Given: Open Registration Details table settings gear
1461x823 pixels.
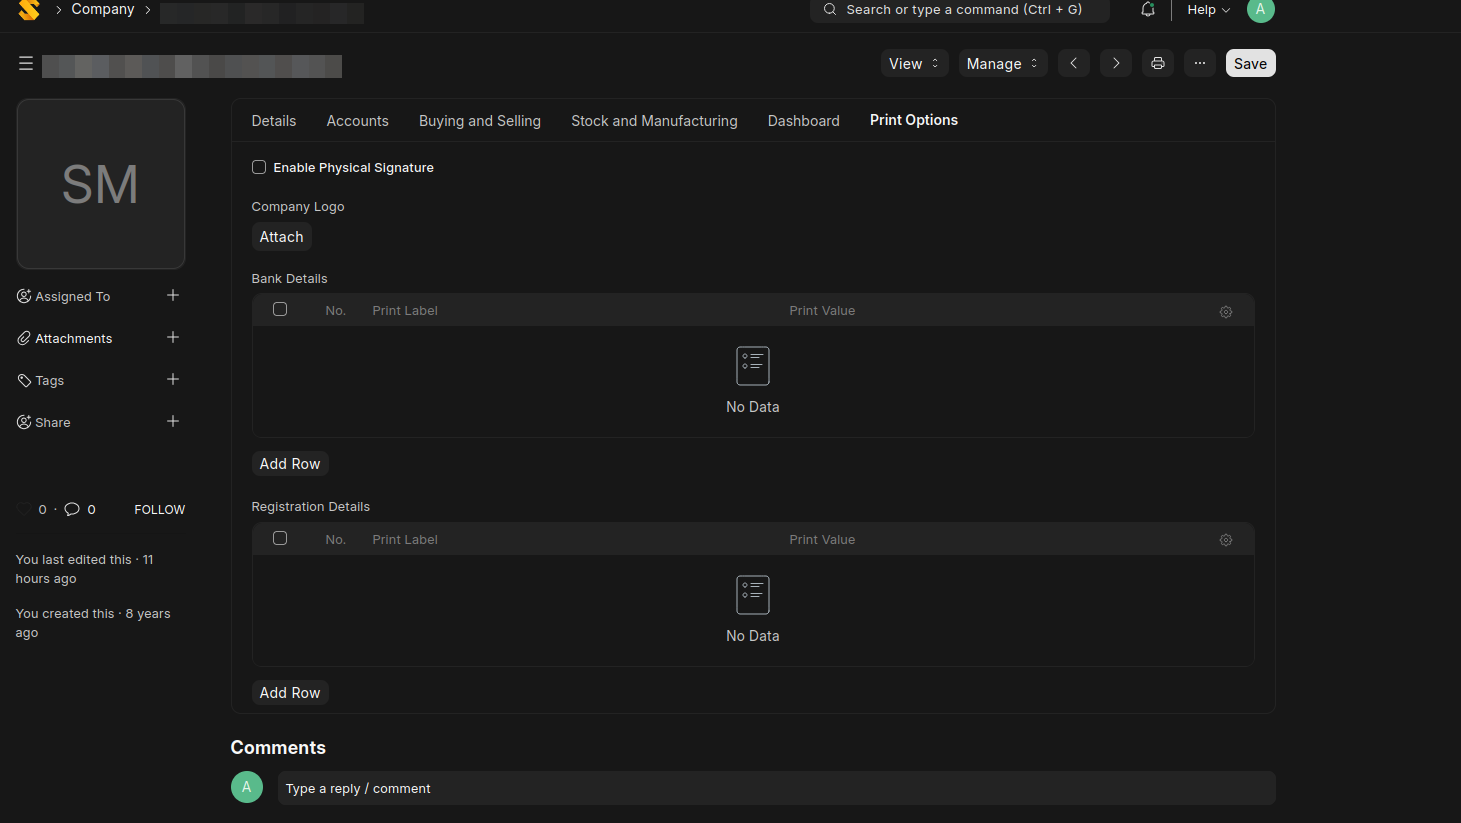Looking at the screenshot, I should (1225, 540).
